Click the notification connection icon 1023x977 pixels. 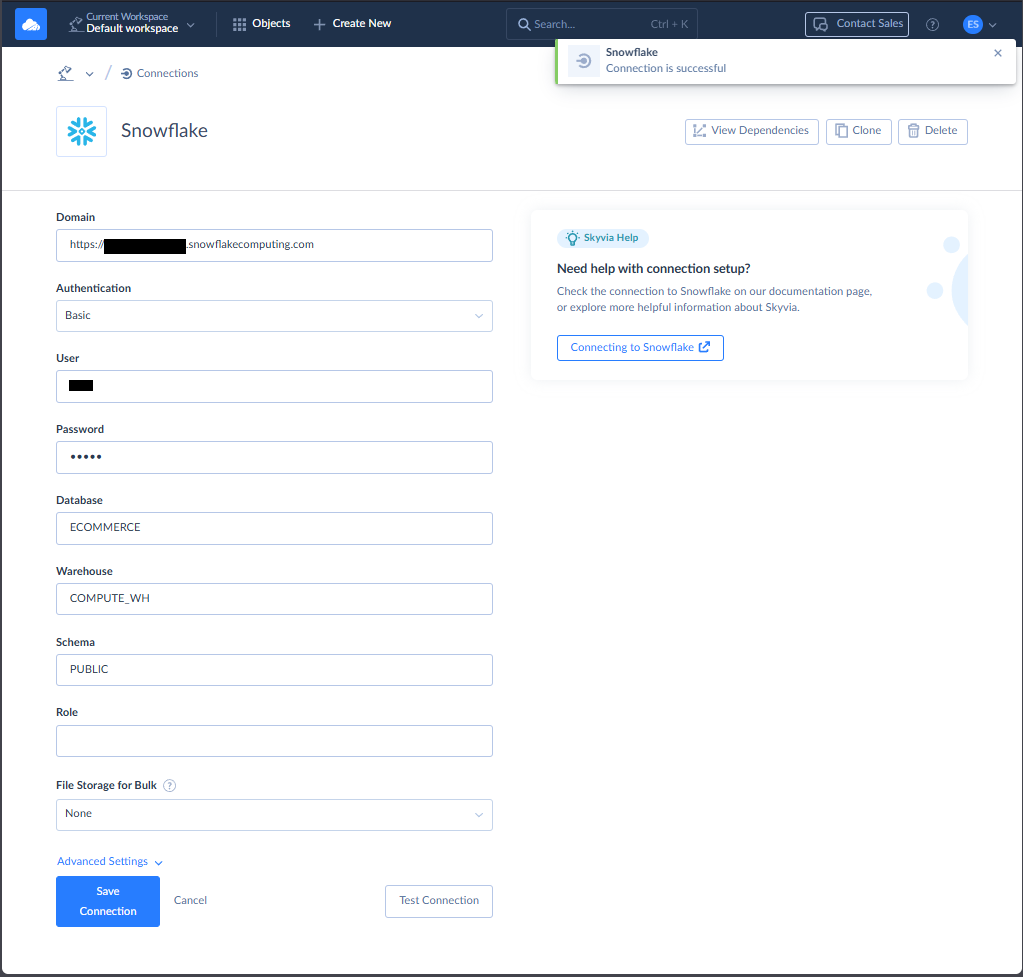tap(584, 61)
